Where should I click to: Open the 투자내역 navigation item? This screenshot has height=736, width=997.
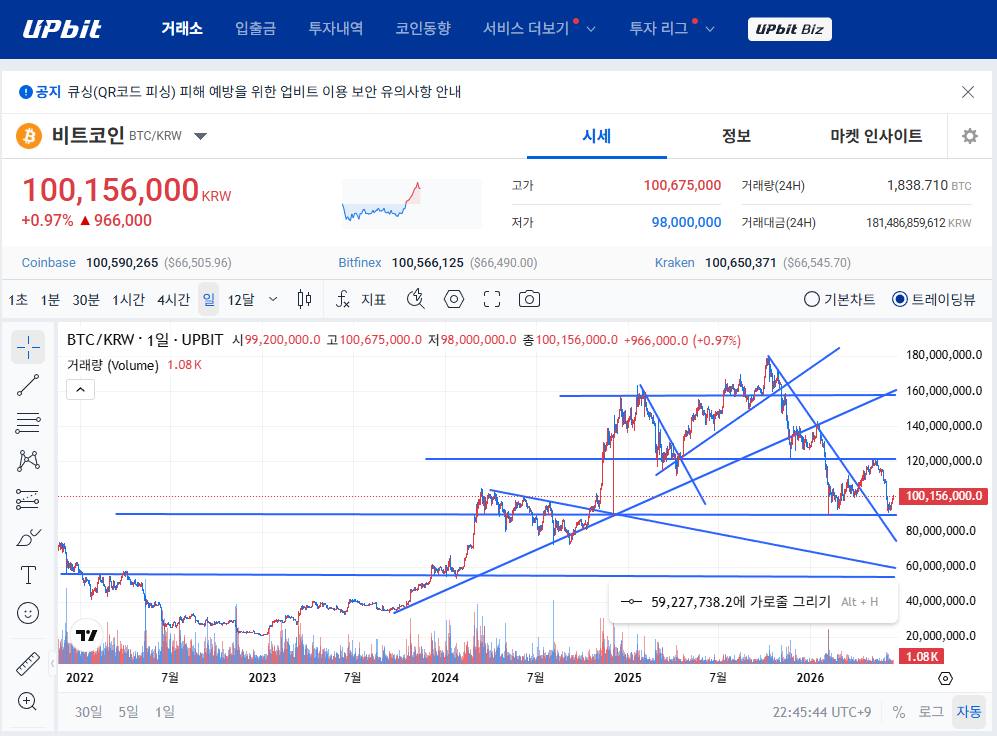click(x=336, y=29)
